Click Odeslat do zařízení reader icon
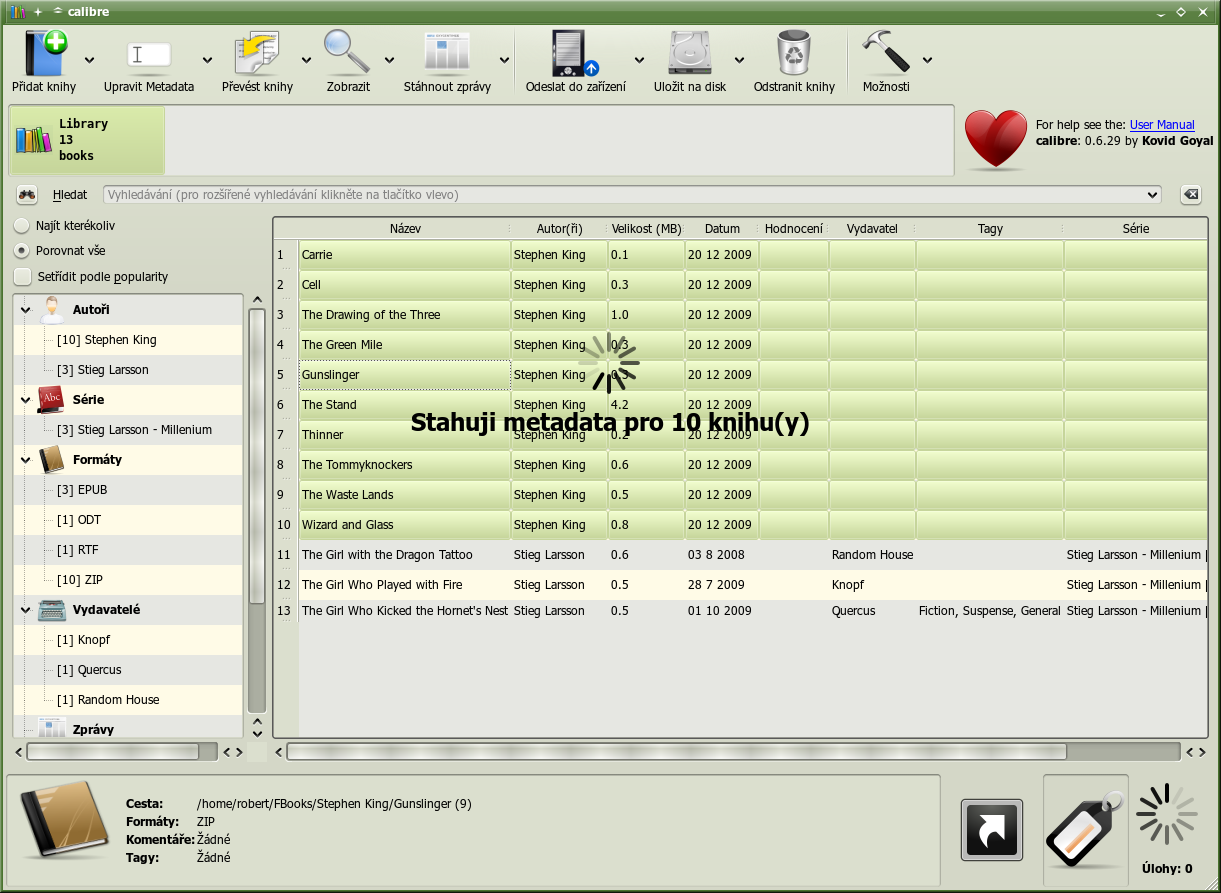Image resolution: width=1221 pixels, height=893 pixels. [575, 53]
